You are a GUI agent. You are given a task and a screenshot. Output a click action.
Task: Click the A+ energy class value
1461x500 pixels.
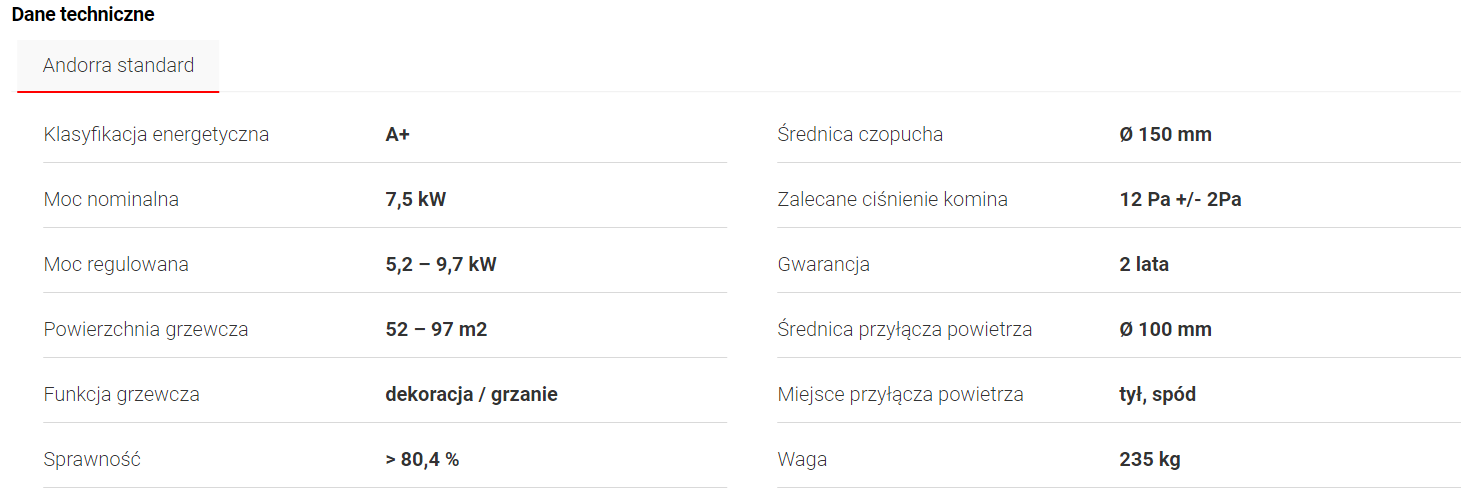(x=398, y=134)
